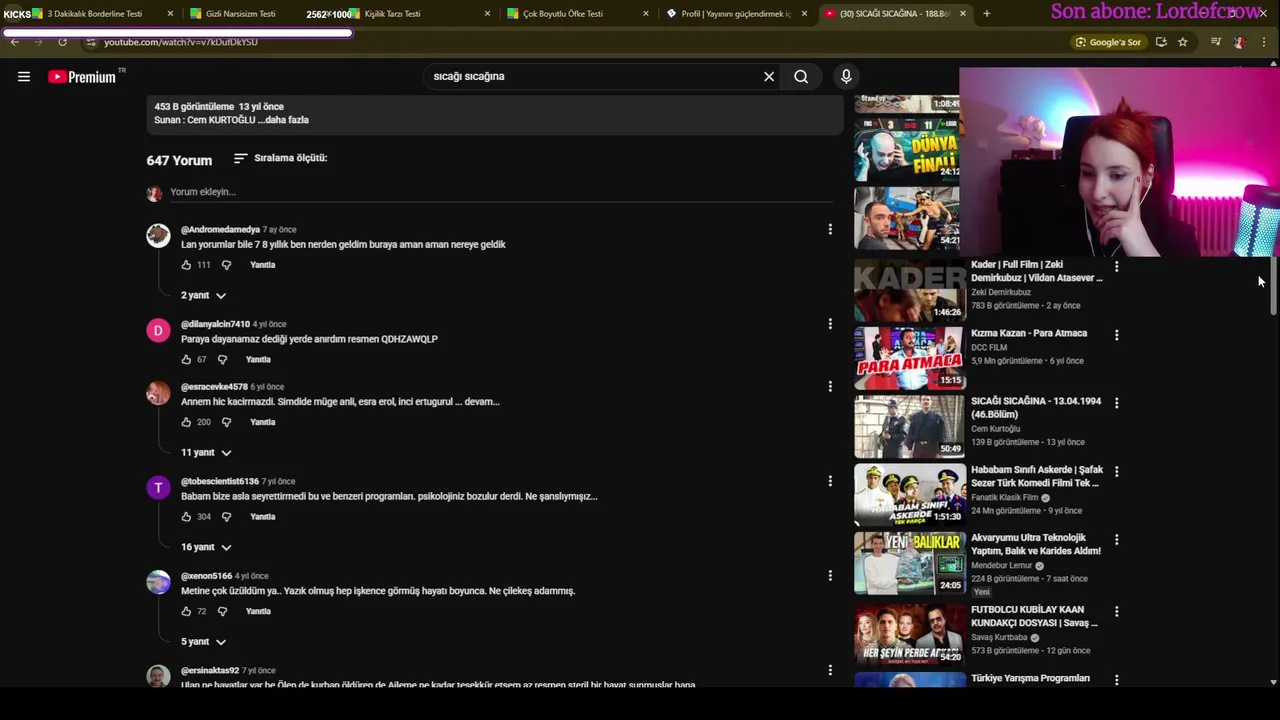The height and width of the screenshot is (720, 1280).
Task: Like the comment by @xenon5166
Action: coord(186,611)
